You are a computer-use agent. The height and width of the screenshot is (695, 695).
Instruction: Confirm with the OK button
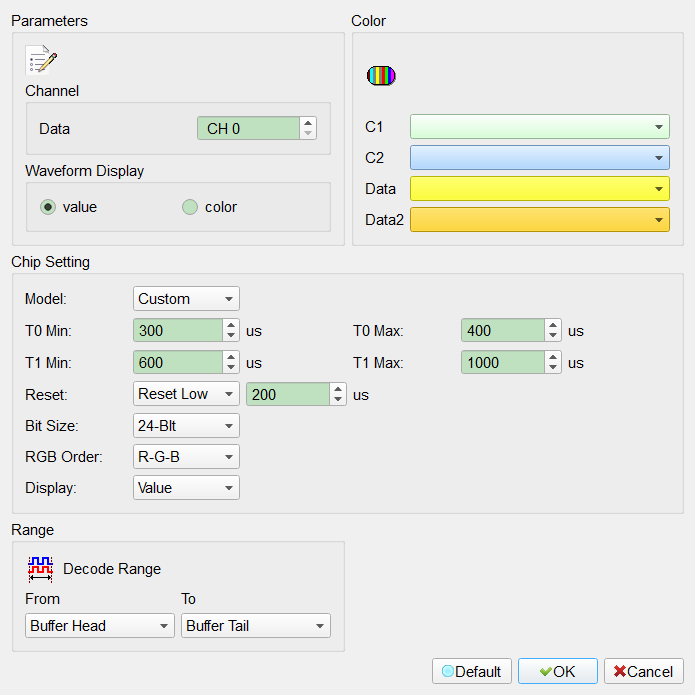pyautogui.click(x=558, y=671)
